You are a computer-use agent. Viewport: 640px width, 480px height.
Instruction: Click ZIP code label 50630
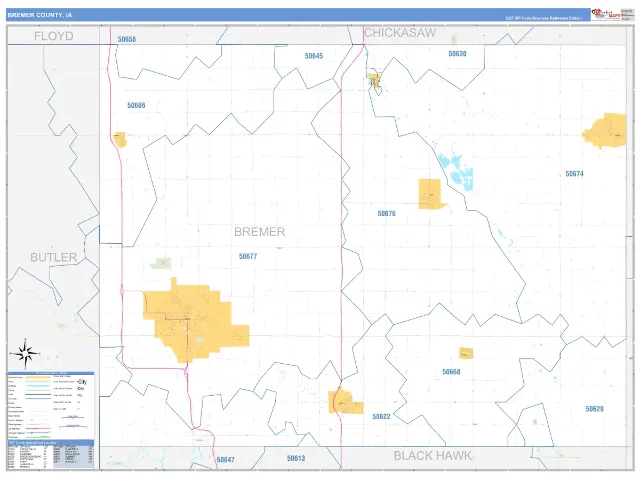pyautogui.click(x=457, y=54)
